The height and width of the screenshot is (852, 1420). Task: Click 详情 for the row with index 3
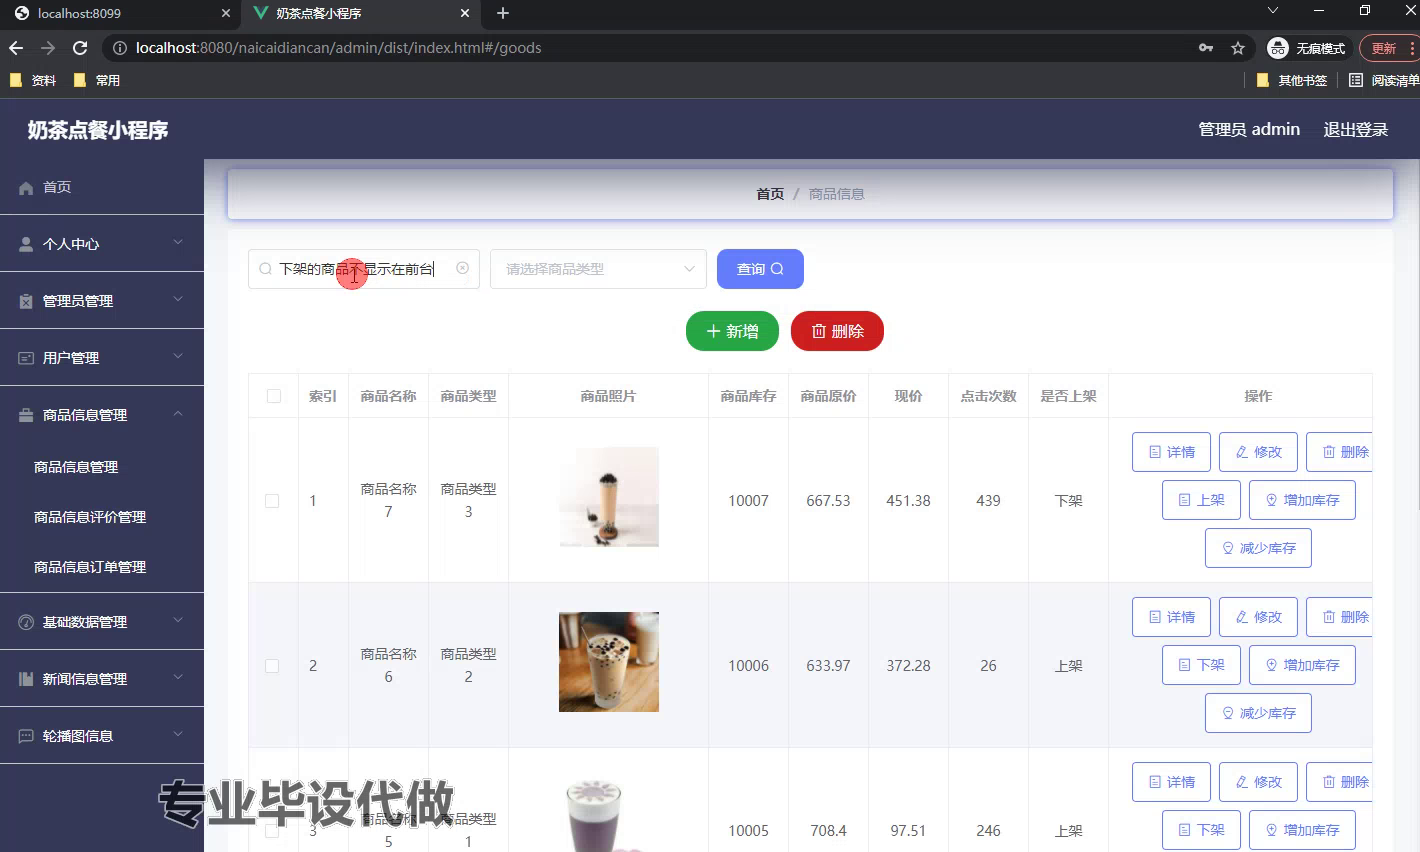(1171, 782)
